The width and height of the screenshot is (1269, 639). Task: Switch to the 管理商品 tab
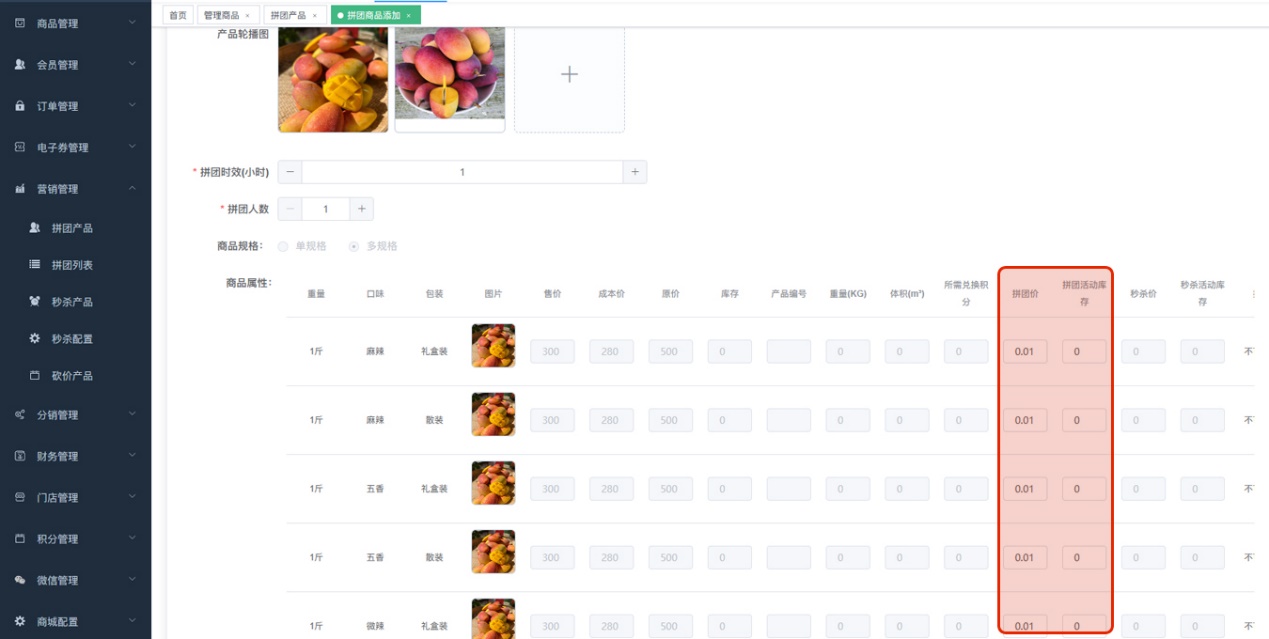click(227, 15)
